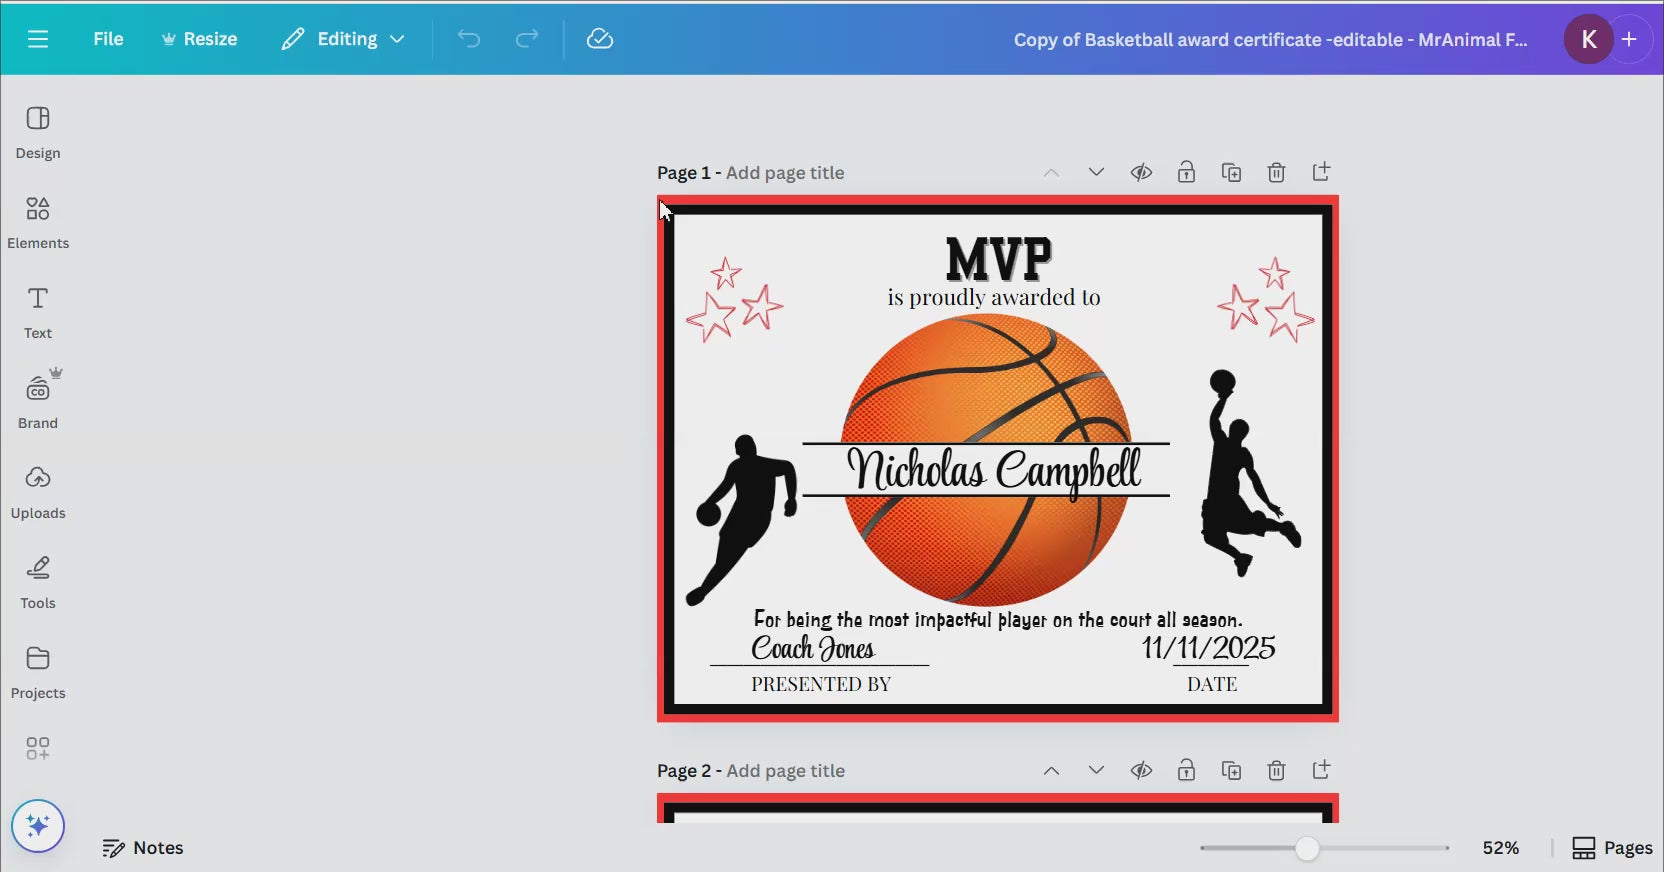Delete Page 1 with trash icon
Image resolution: width=1664 pixels, height=872 pixels.
point(1276,172)
